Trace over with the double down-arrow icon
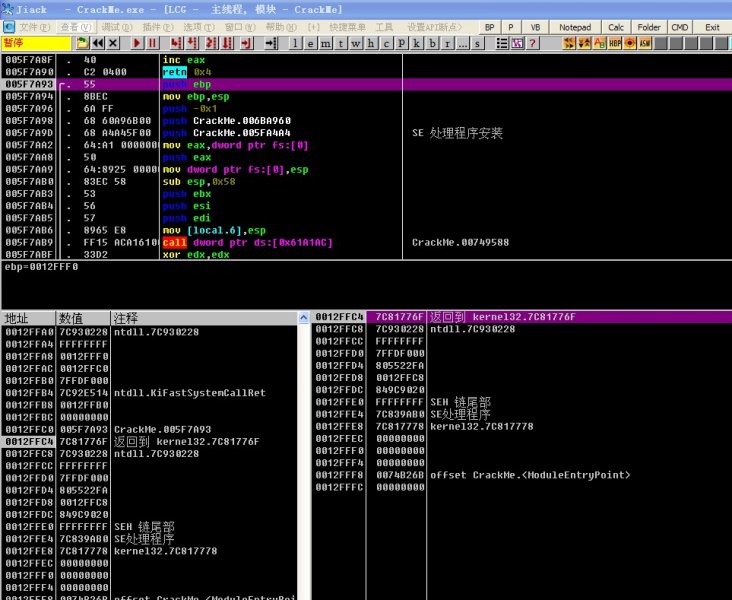Viewport: 732px width, 600px height. pyautogui.click(x=227, y=43)
